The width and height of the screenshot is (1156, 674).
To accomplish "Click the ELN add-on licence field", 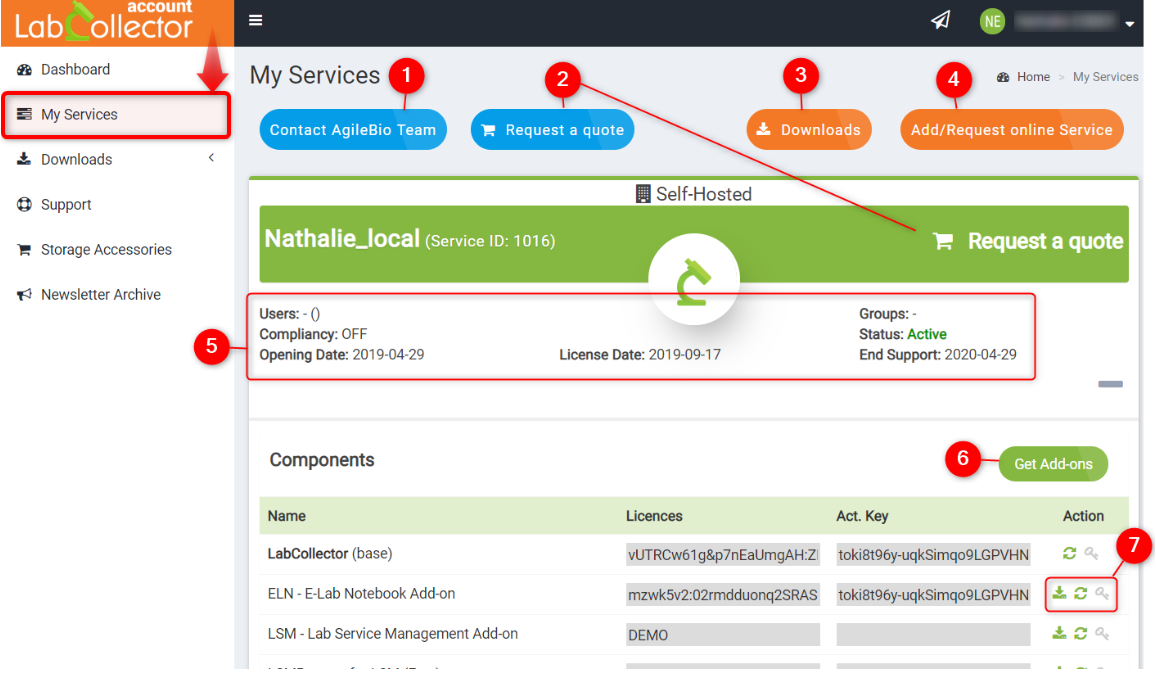I will point(722,594).
